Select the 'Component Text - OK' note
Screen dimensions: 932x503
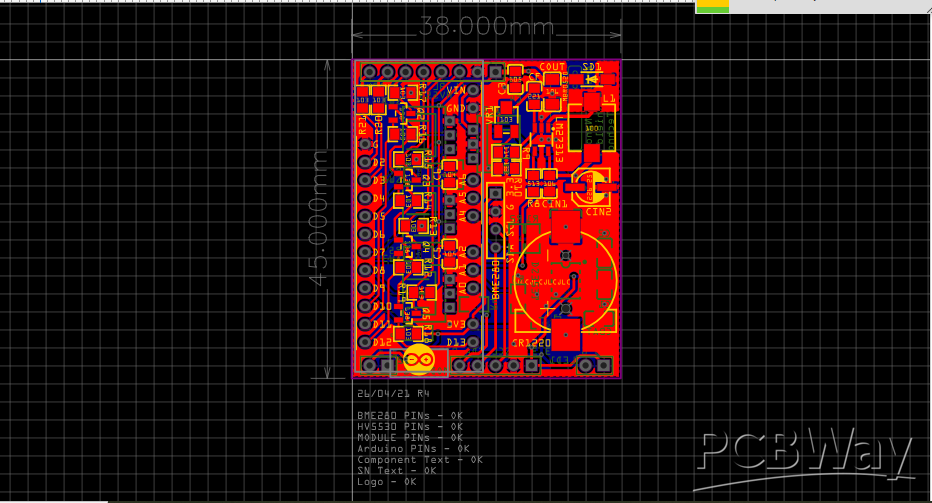[420, 460]
